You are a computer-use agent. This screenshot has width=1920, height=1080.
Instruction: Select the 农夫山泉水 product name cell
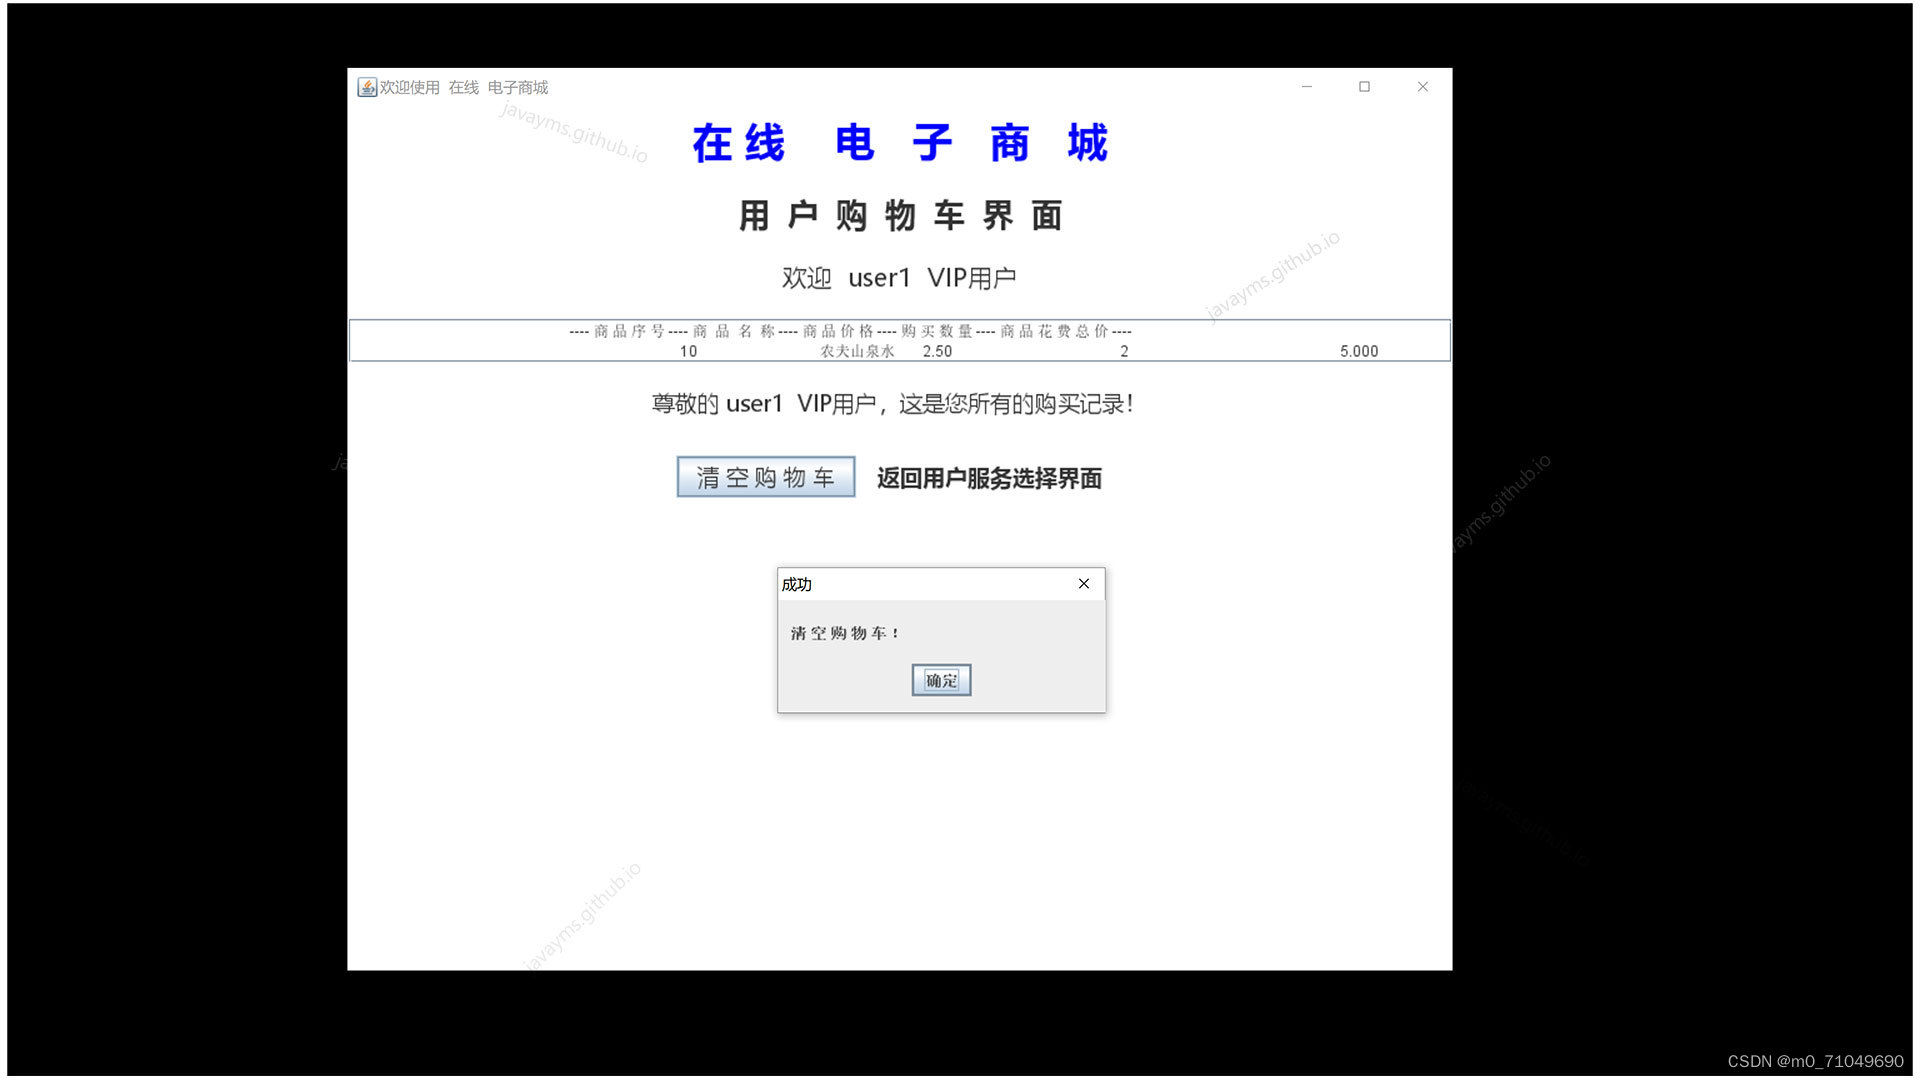coord(857,351)
